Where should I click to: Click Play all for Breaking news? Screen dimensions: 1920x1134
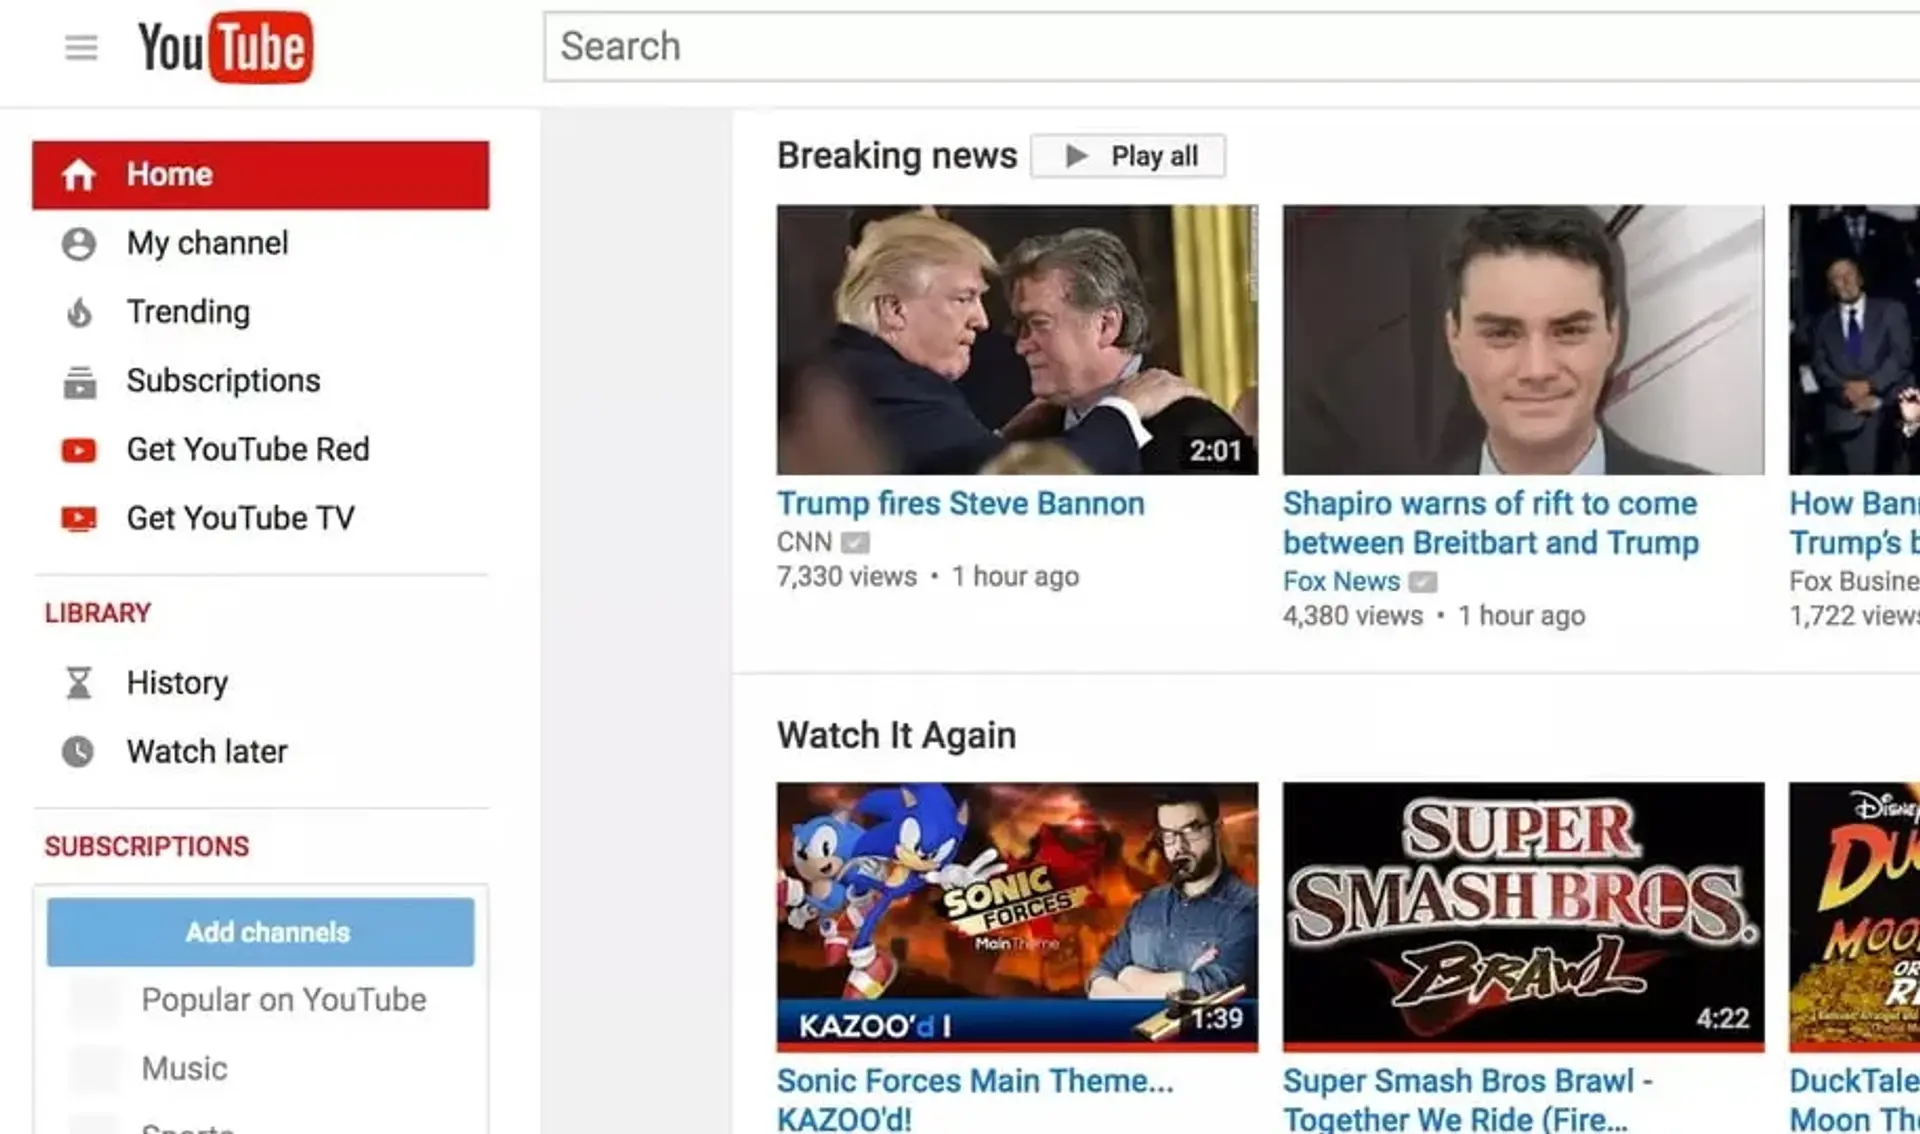[x=1128, y=156]
